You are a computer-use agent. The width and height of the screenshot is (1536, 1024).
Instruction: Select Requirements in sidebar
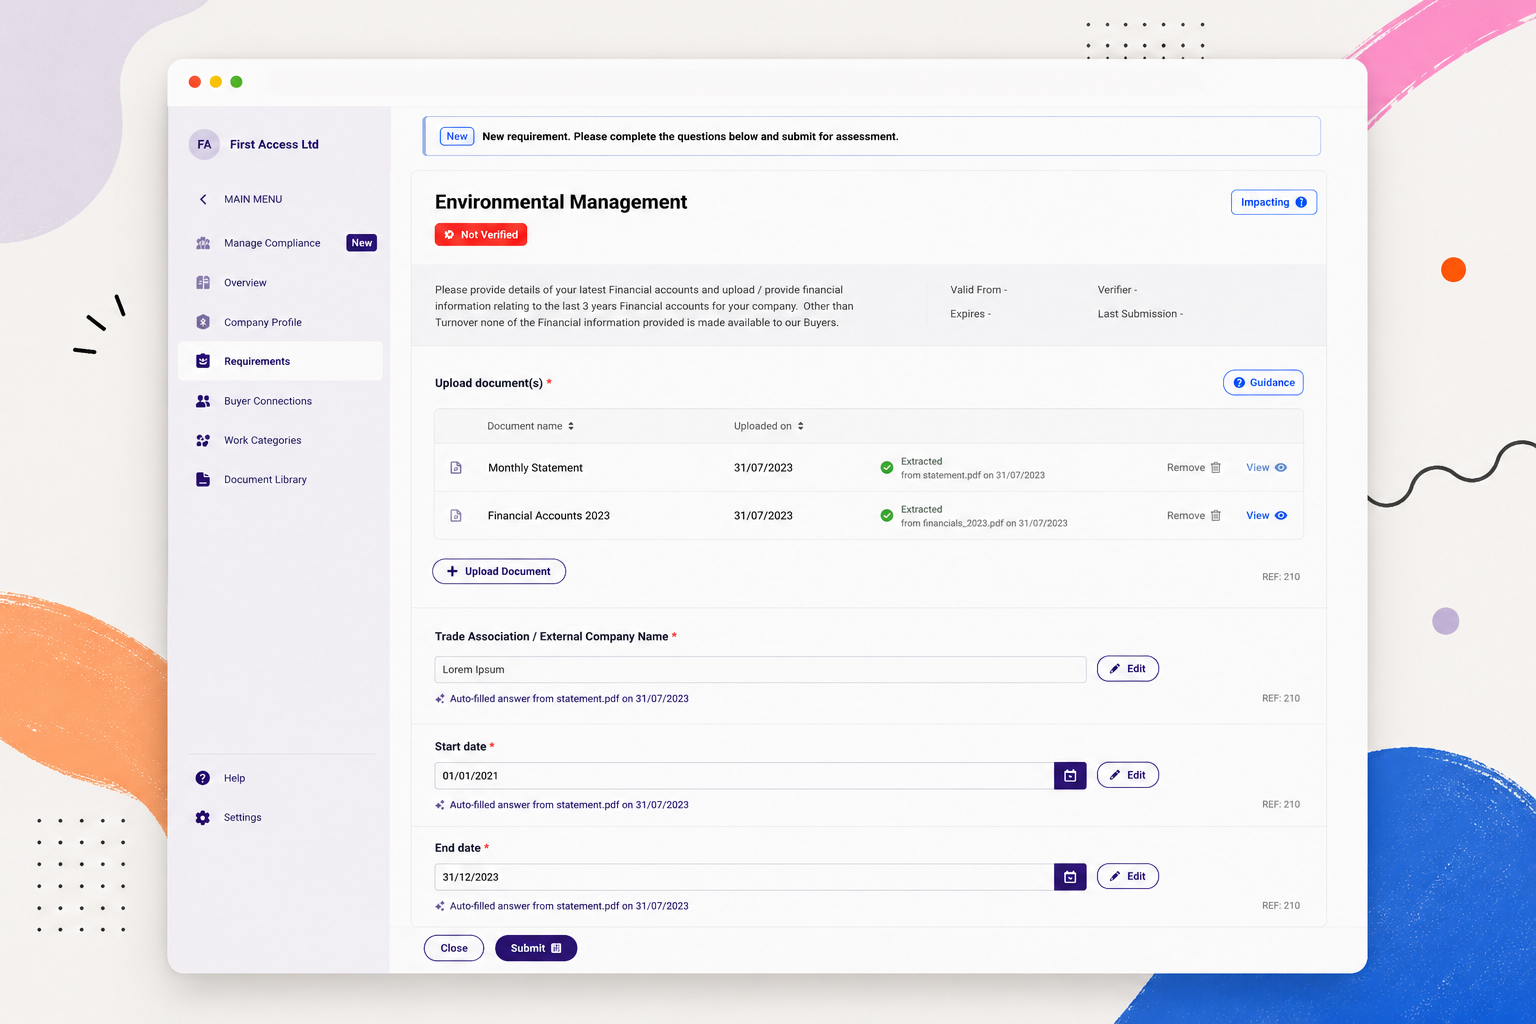280,361
